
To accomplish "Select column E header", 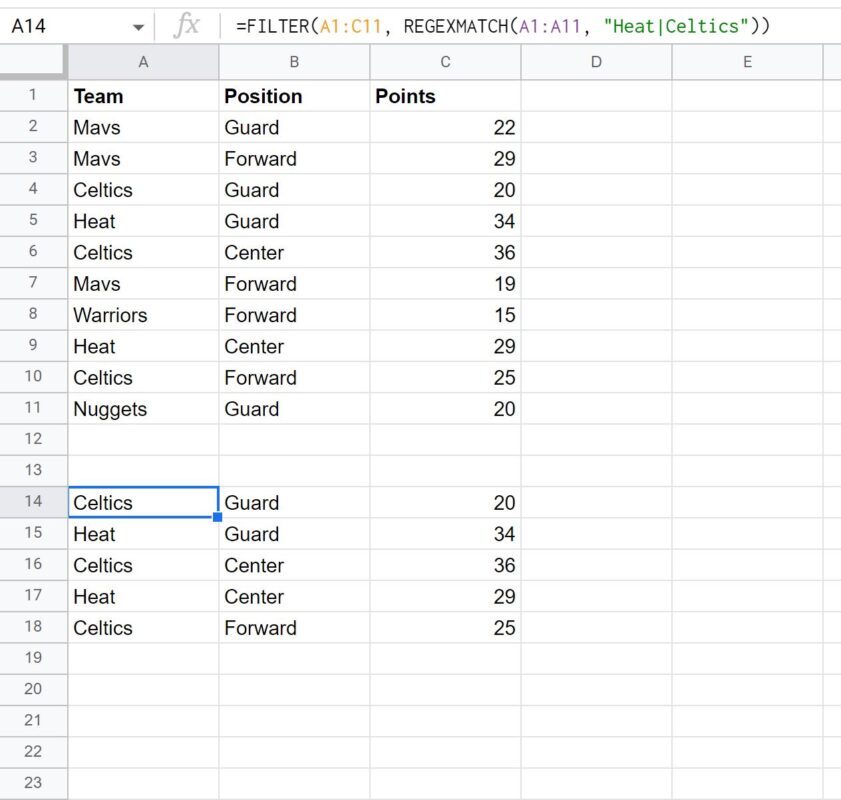I will click(747, 62).
